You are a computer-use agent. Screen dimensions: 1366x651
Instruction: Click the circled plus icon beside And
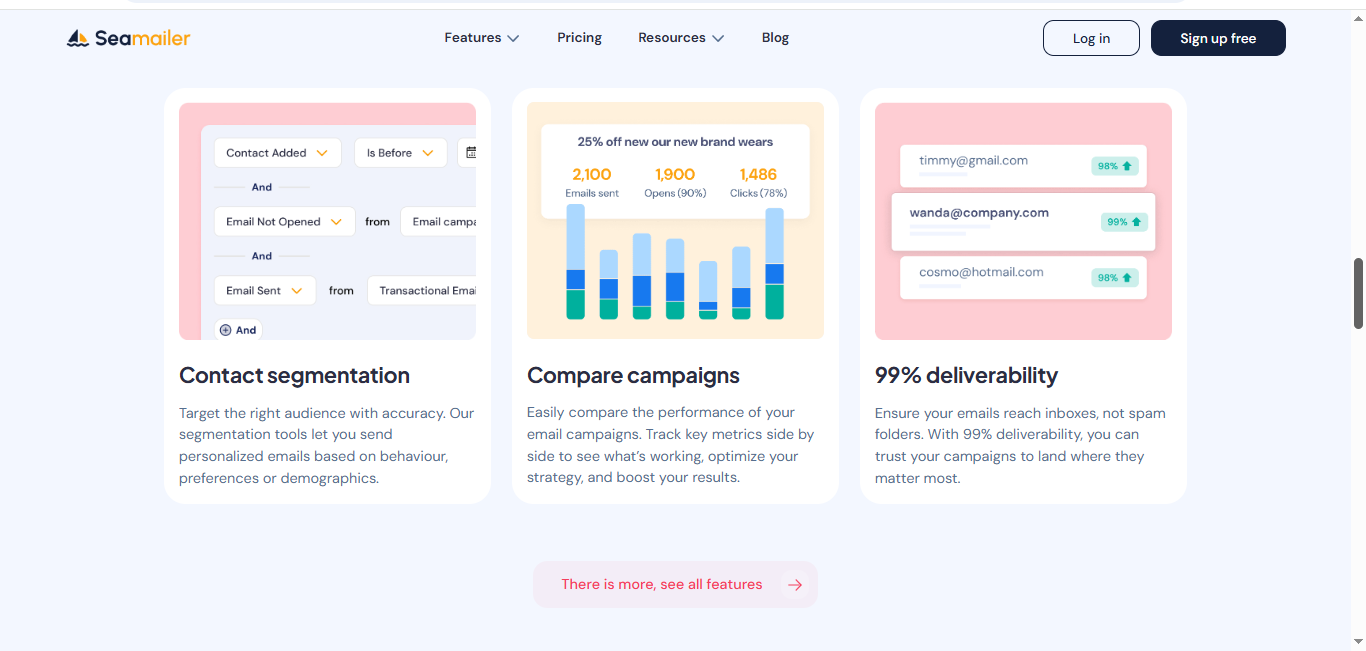[x=225, y=330]
